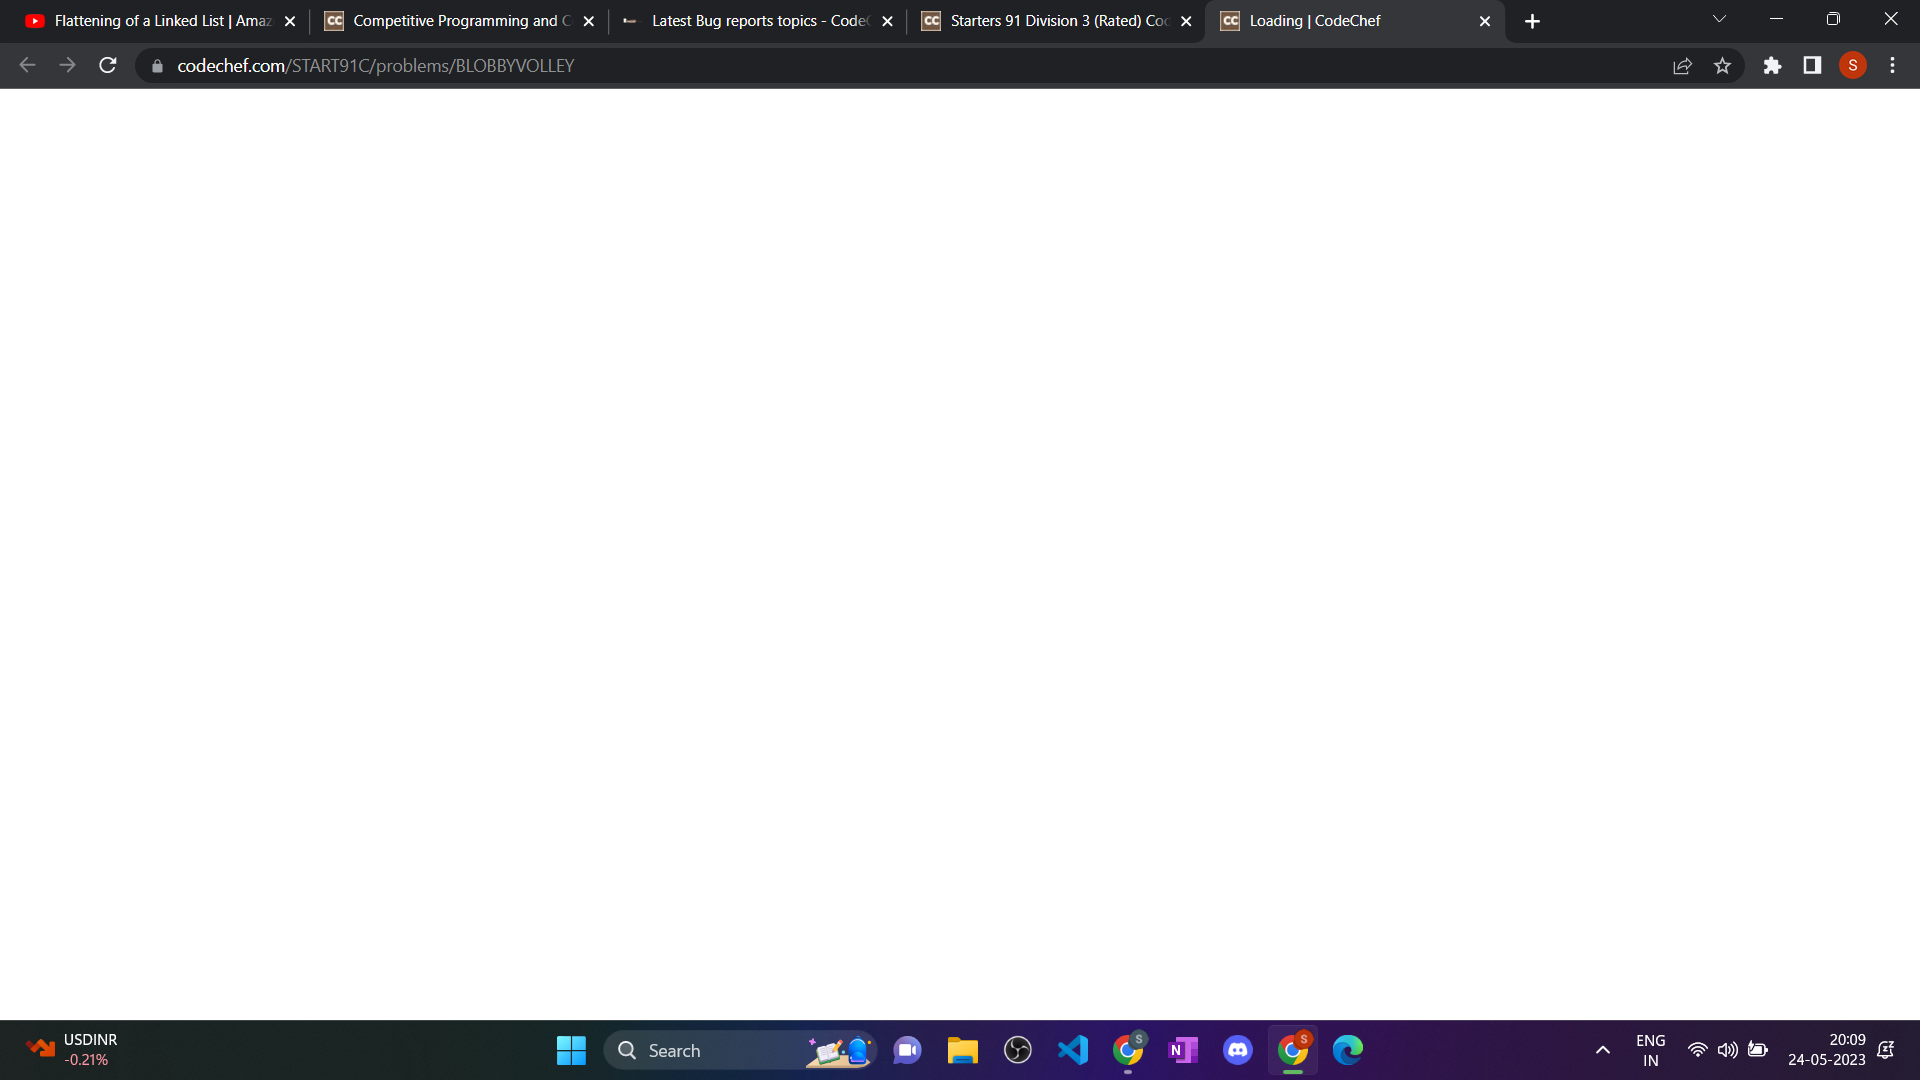Bookmark this page with star icon
The width and height of the screenshot is (1920, 1080).
coord(1722,66)
